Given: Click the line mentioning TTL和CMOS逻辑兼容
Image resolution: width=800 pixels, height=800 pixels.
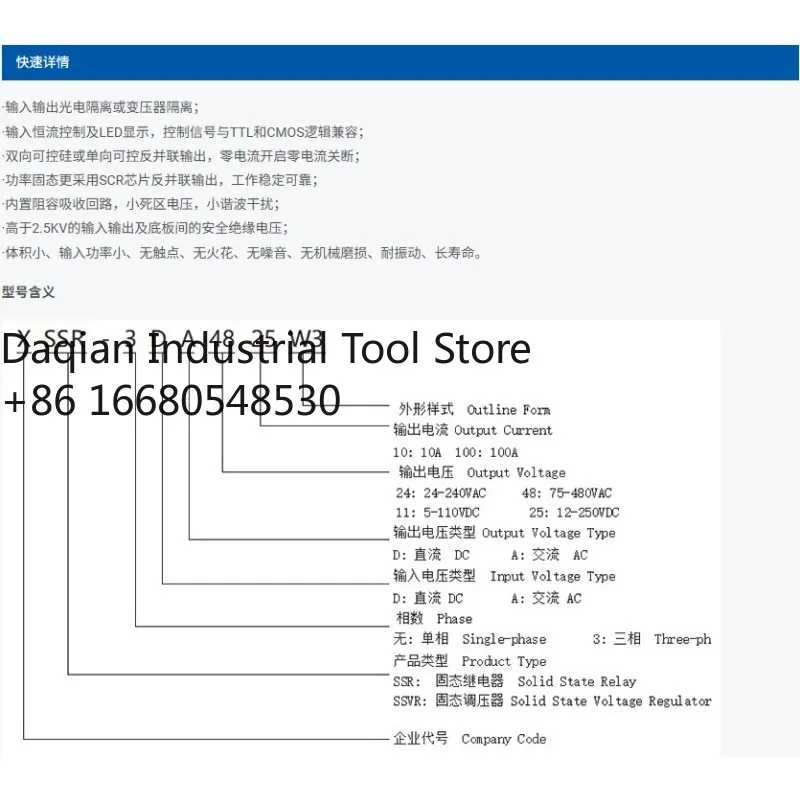Looking at the screenshot, I should (x=183, y=132).
